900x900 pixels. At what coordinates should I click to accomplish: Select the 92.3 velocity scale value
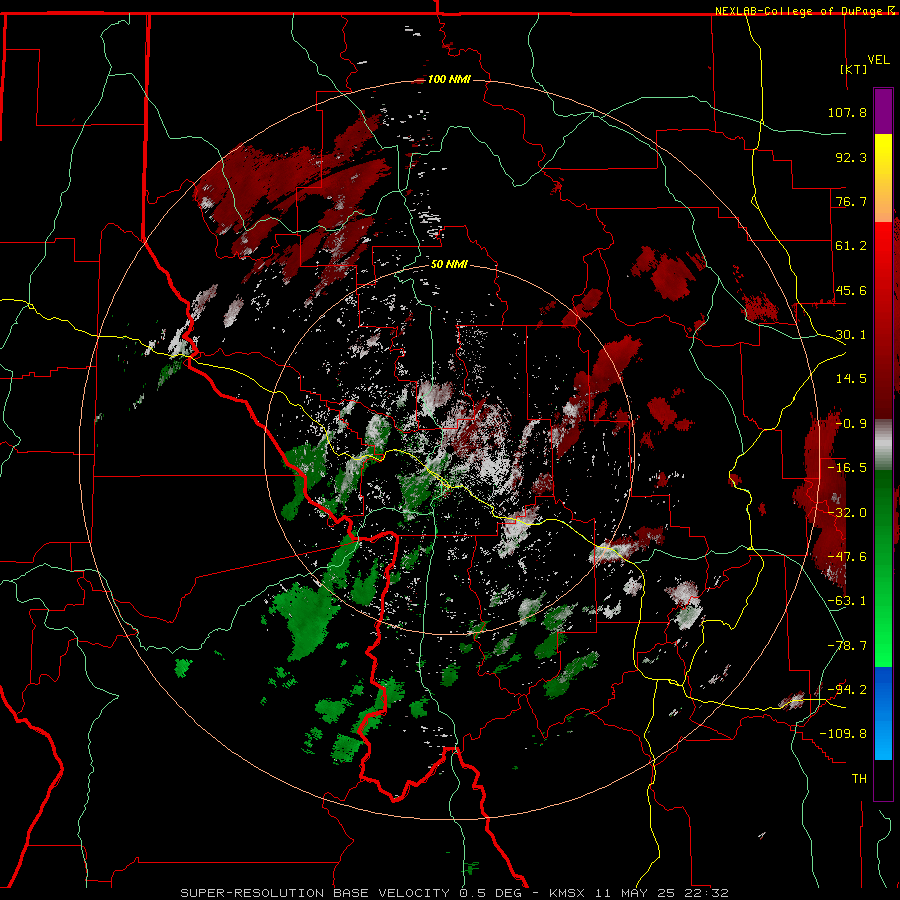851,157
